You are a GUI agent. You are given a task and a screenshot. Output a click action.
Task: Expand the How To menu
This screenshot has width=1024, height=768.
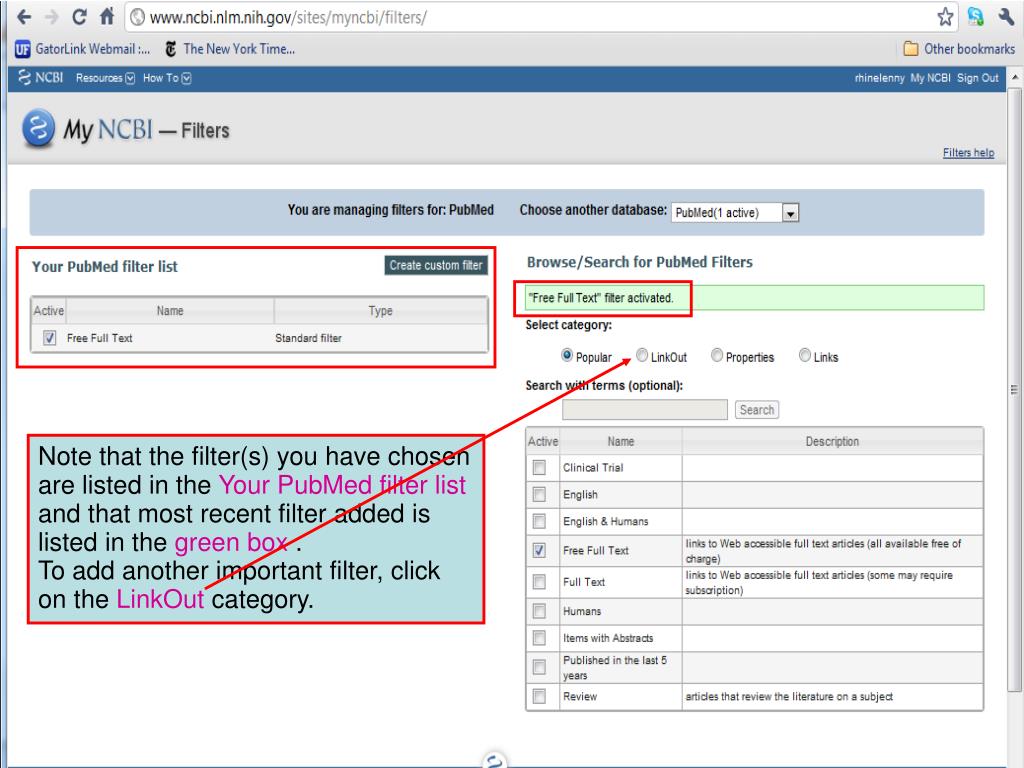click(167, 78)
